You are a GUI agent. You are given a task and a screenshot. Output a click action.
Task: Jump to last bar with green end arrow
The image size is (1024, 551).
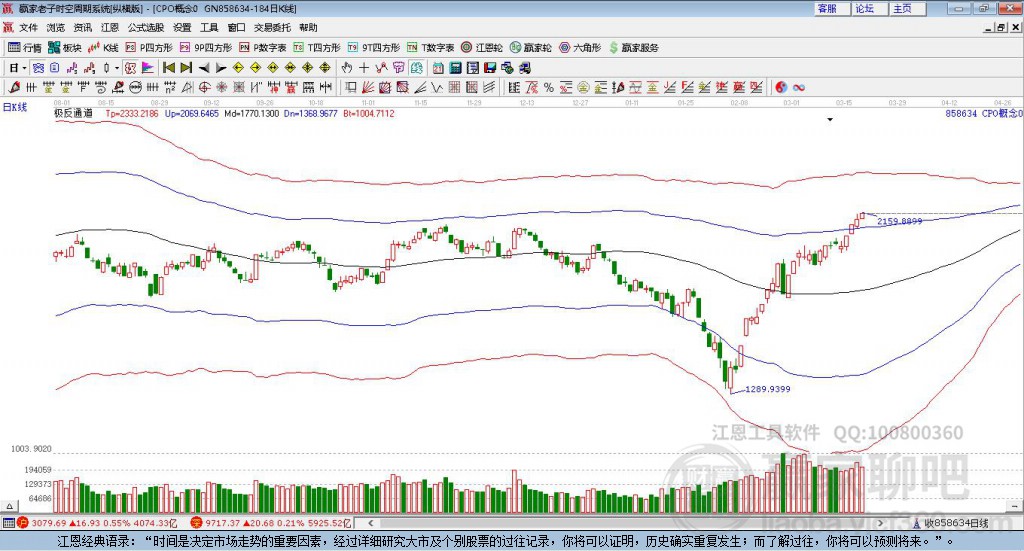186,68
